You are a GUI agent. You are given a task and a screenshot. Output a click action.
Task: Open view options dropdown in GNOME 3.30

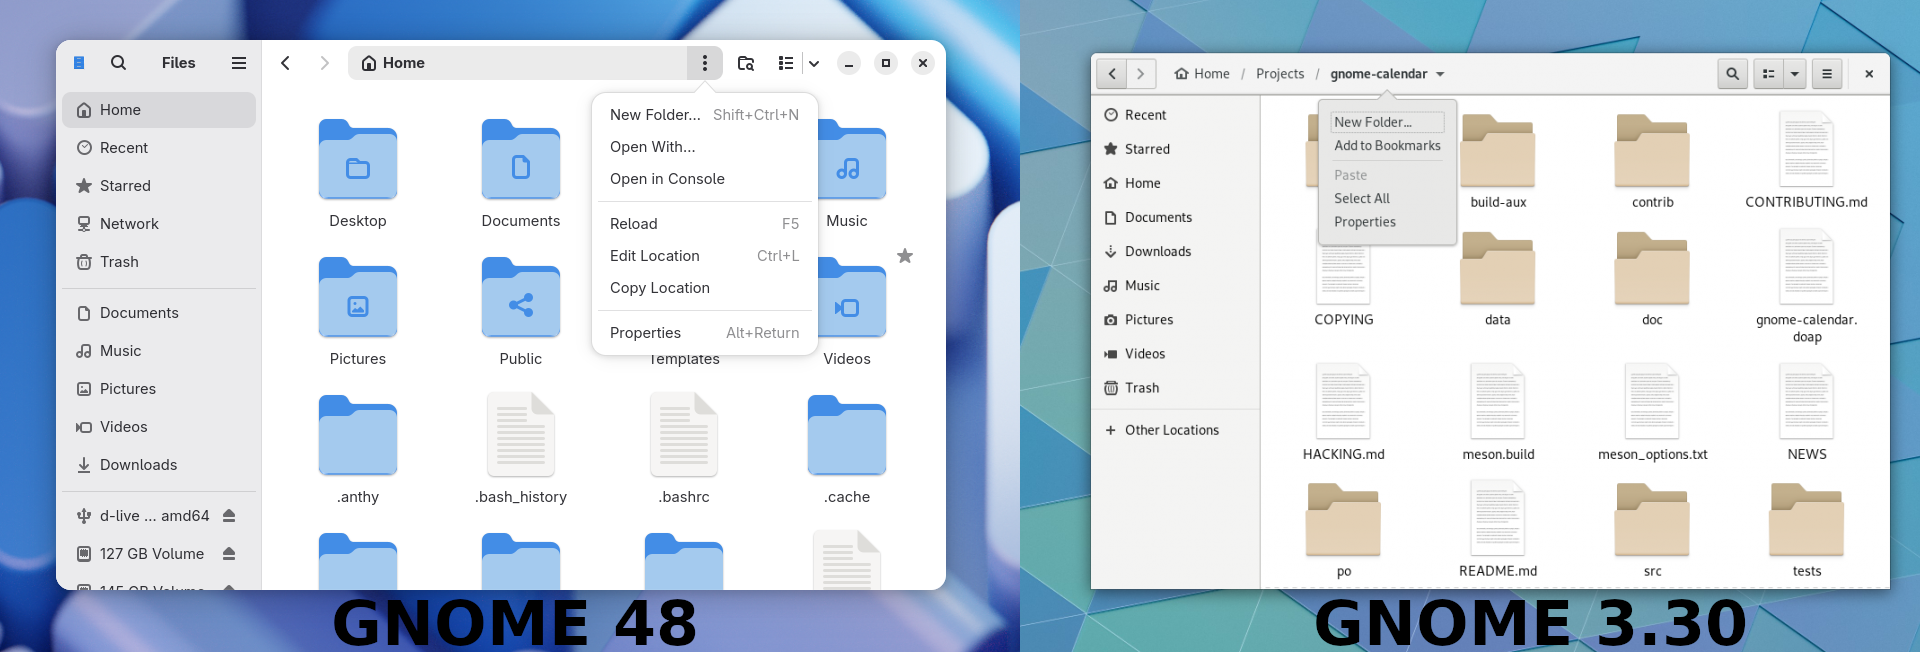pos(1795,74)
